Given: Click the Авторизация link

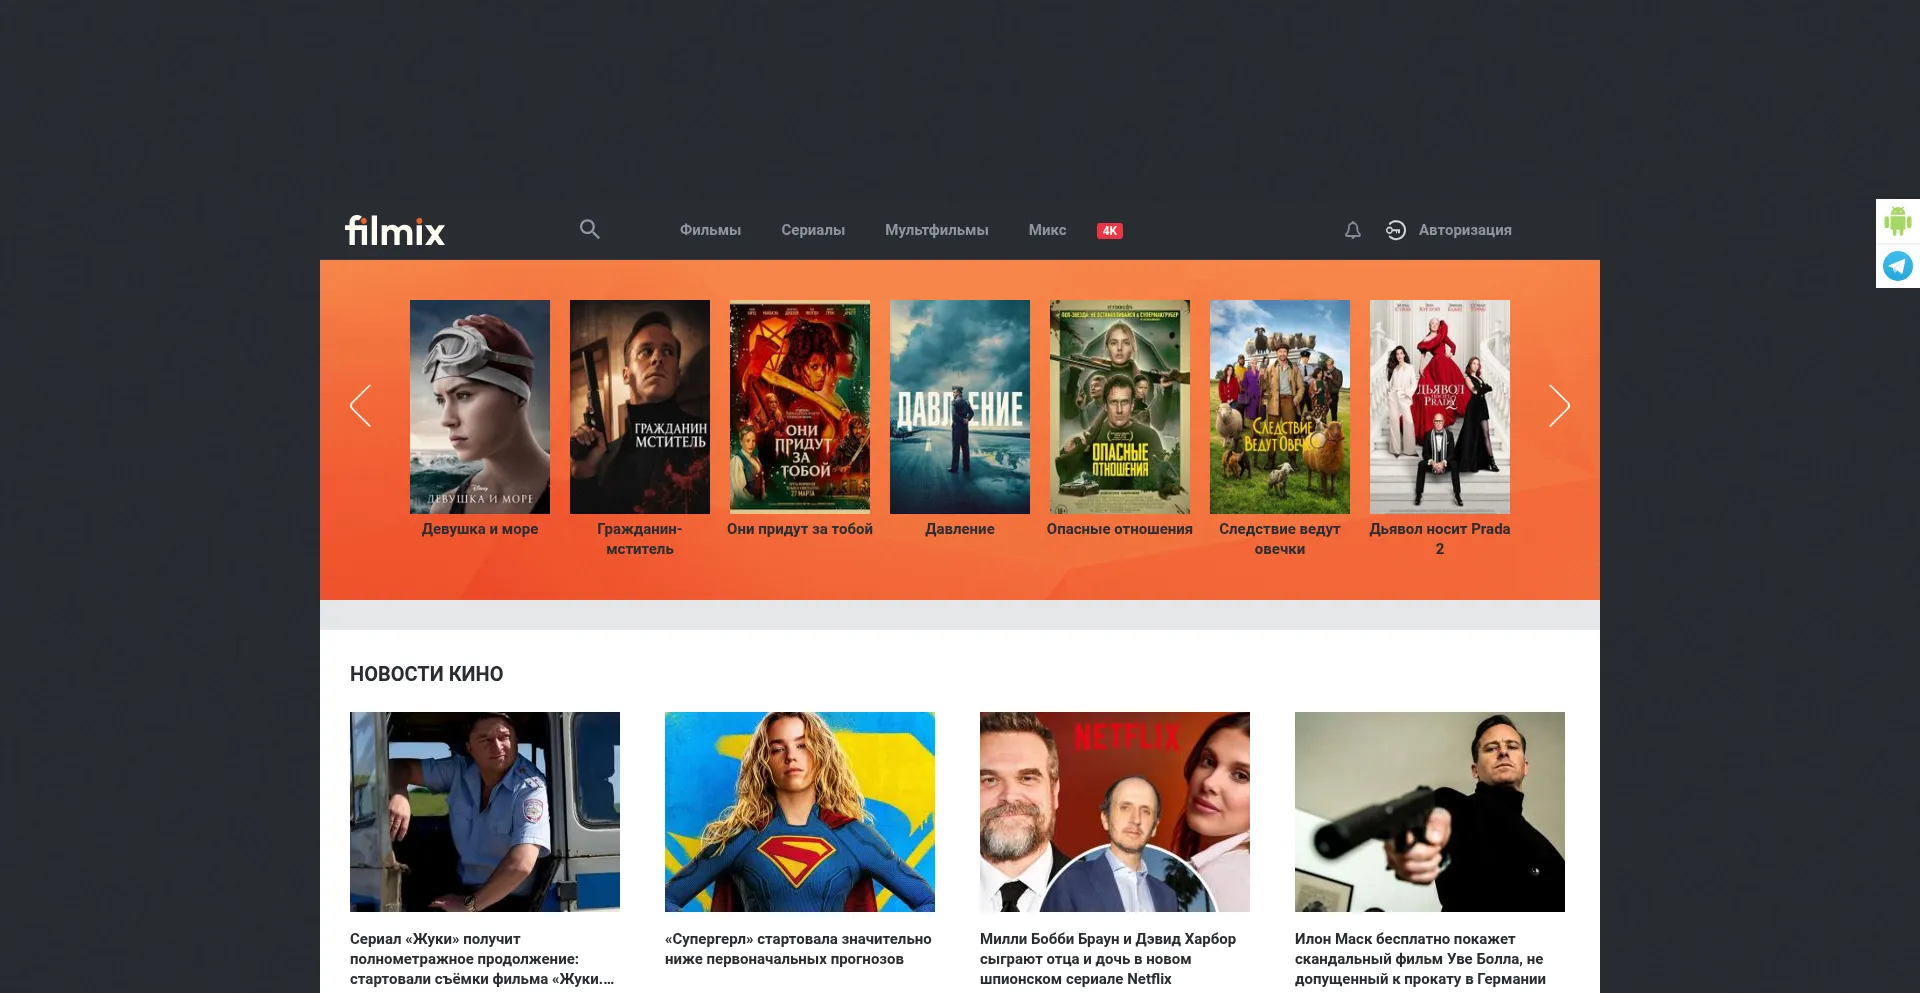Looking at the screenshot, I should [1465, 230].
